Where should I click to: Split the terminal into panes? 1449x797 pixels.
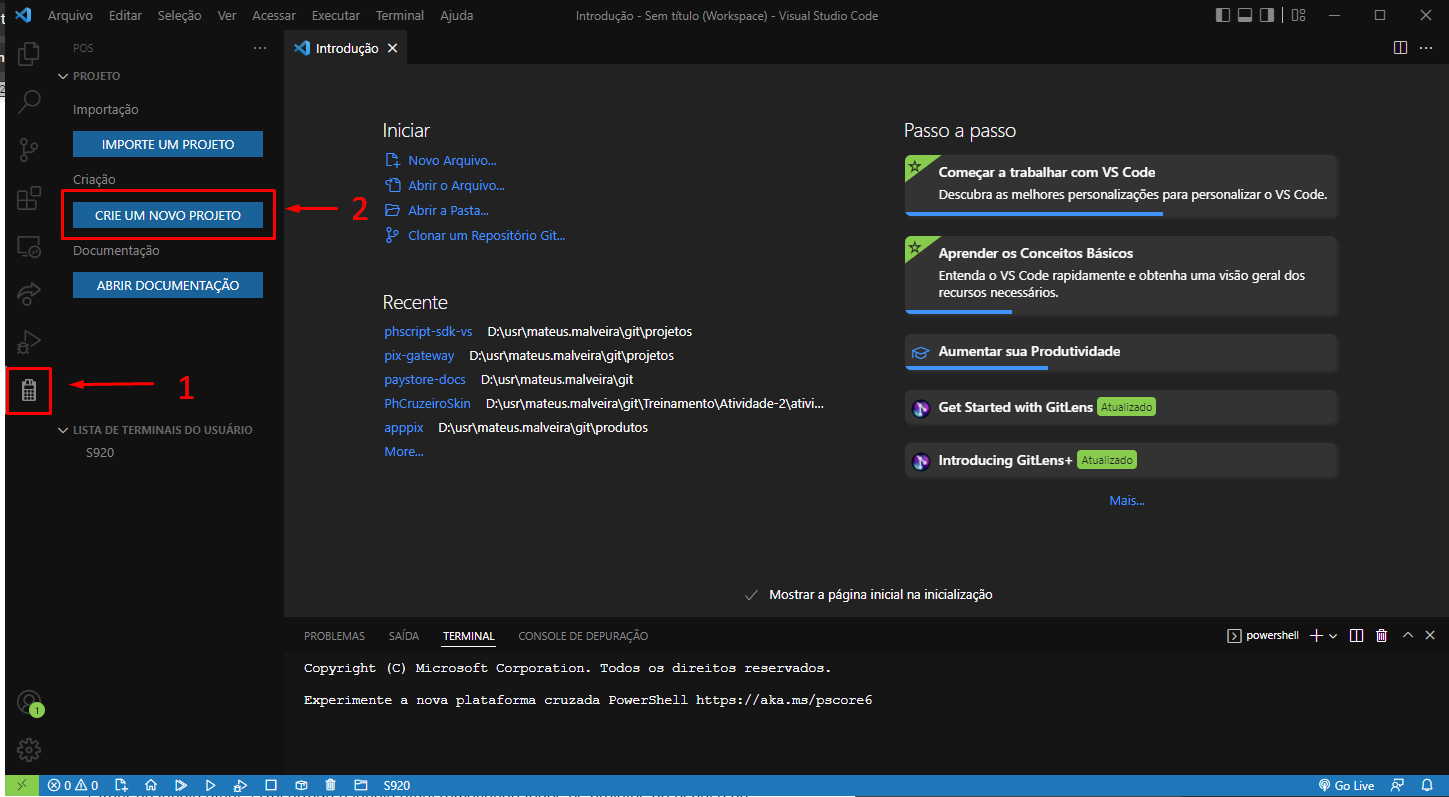coord(1356,635)
